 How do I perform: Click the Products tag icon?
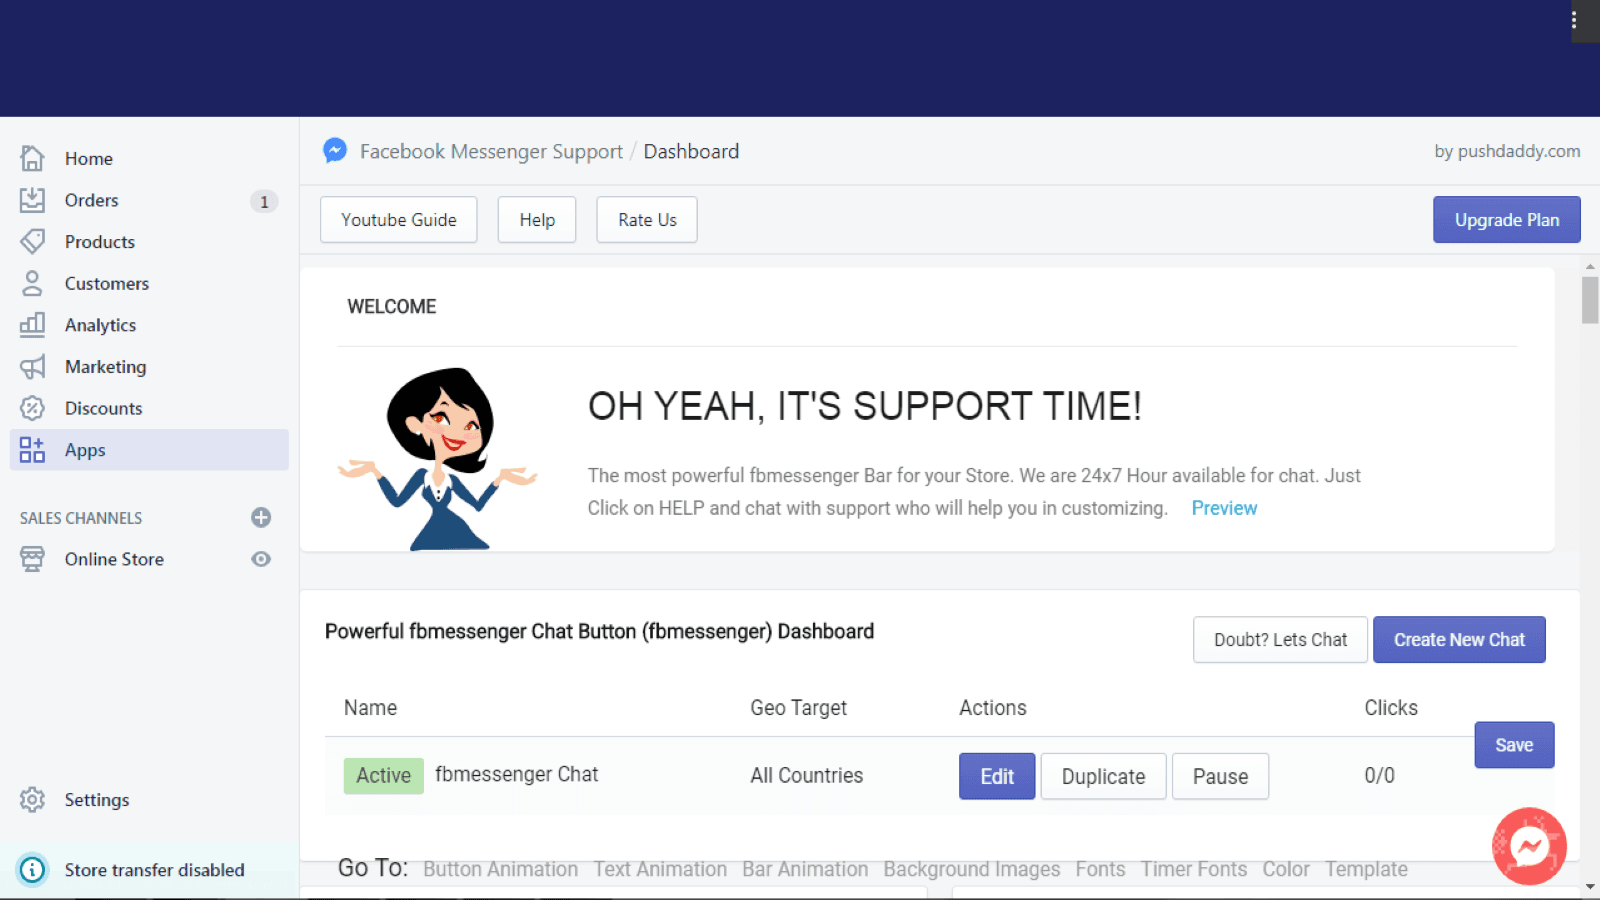pos(31,241)
